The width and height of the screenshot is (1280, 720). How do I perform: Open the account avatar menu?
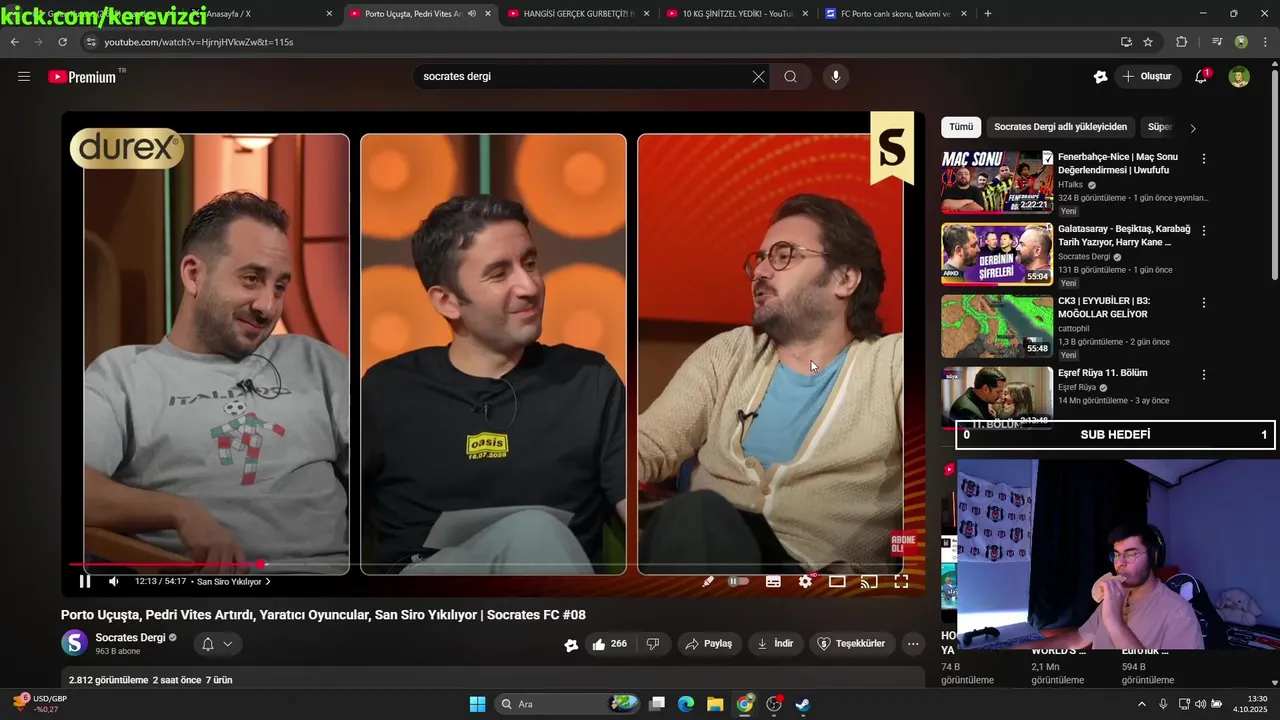tap(1239, 76)
